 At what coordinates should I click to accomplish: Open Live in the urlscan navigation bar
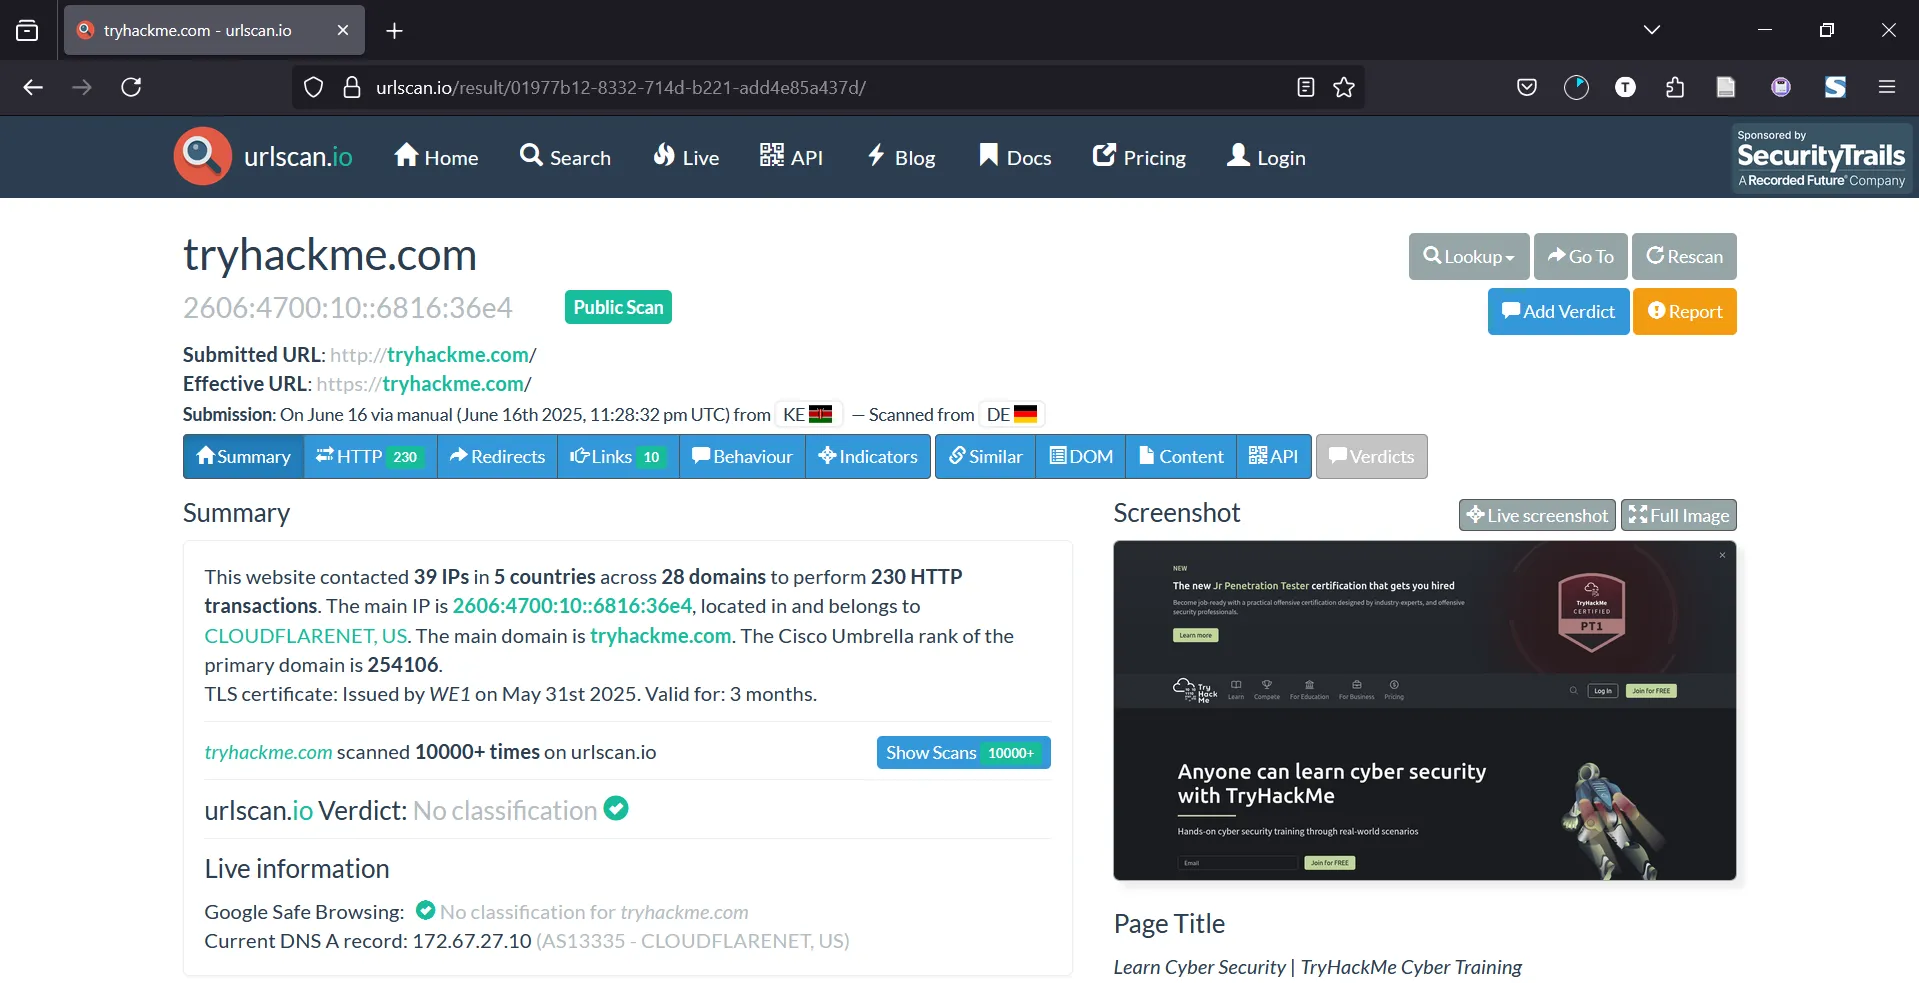click(686, 157)
